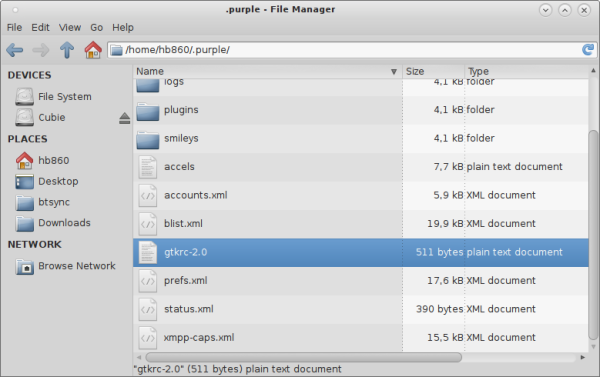Select the gtkrc-2.0 file name

[x=186, y=252]
